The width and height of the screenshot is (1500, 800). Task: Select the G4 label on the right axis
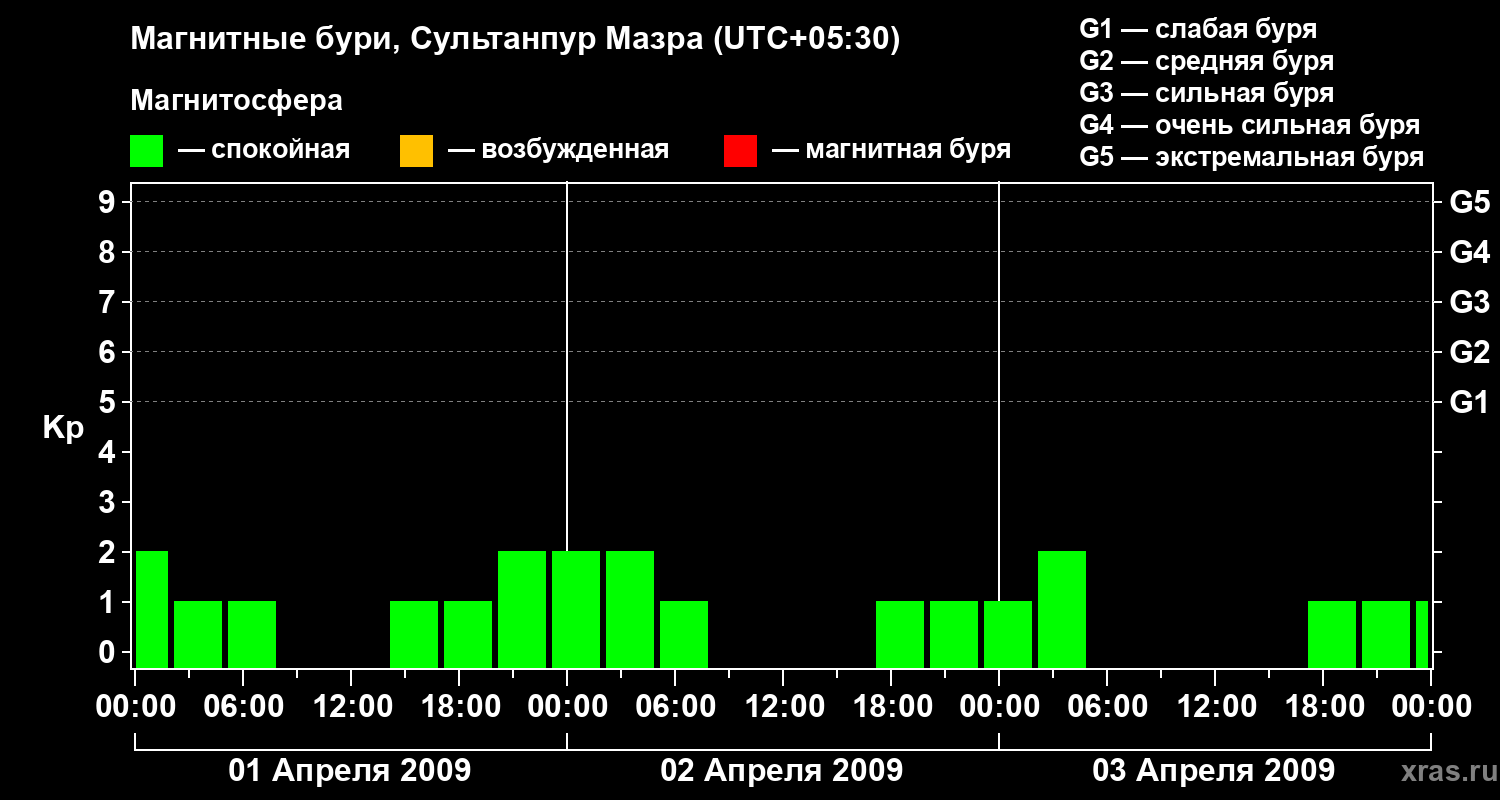click(x=1470, y=253)
